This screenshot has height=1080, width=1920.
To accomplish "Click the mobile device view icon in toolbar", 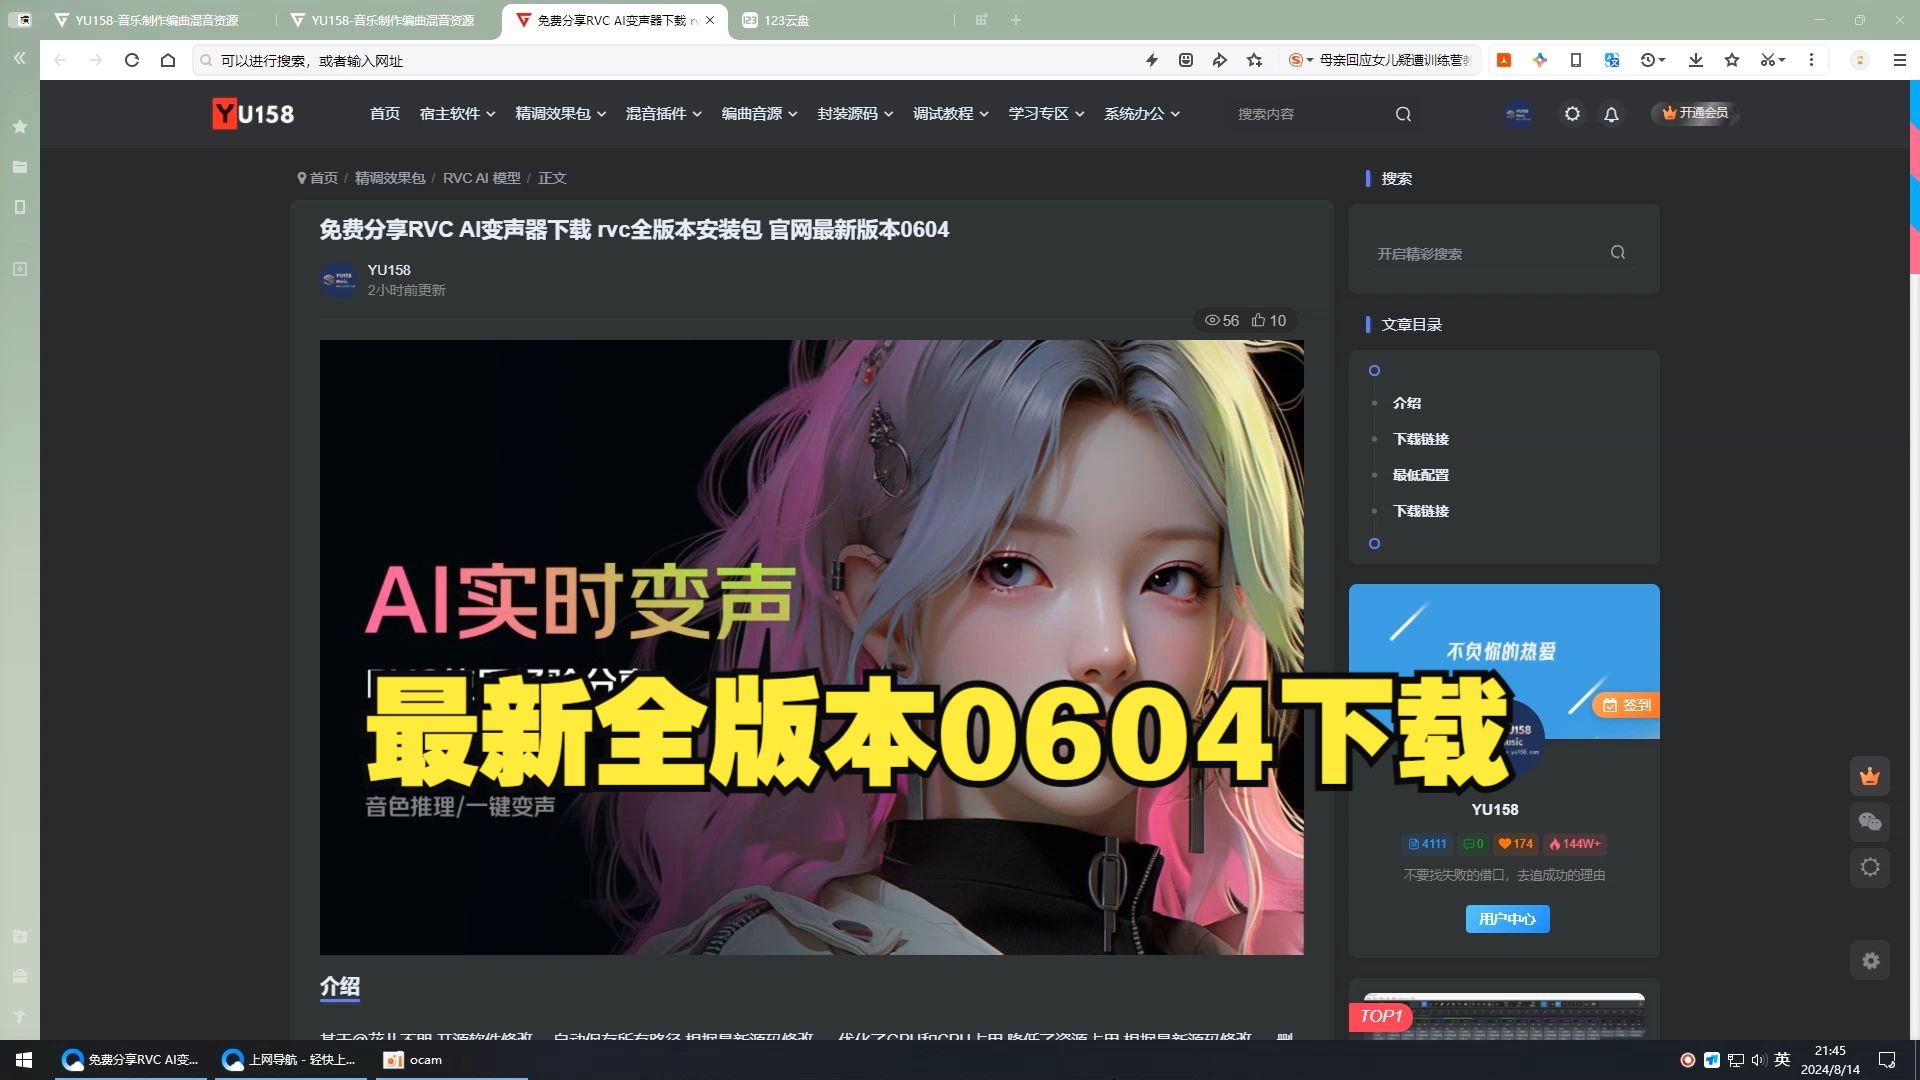I will 1575,60.
